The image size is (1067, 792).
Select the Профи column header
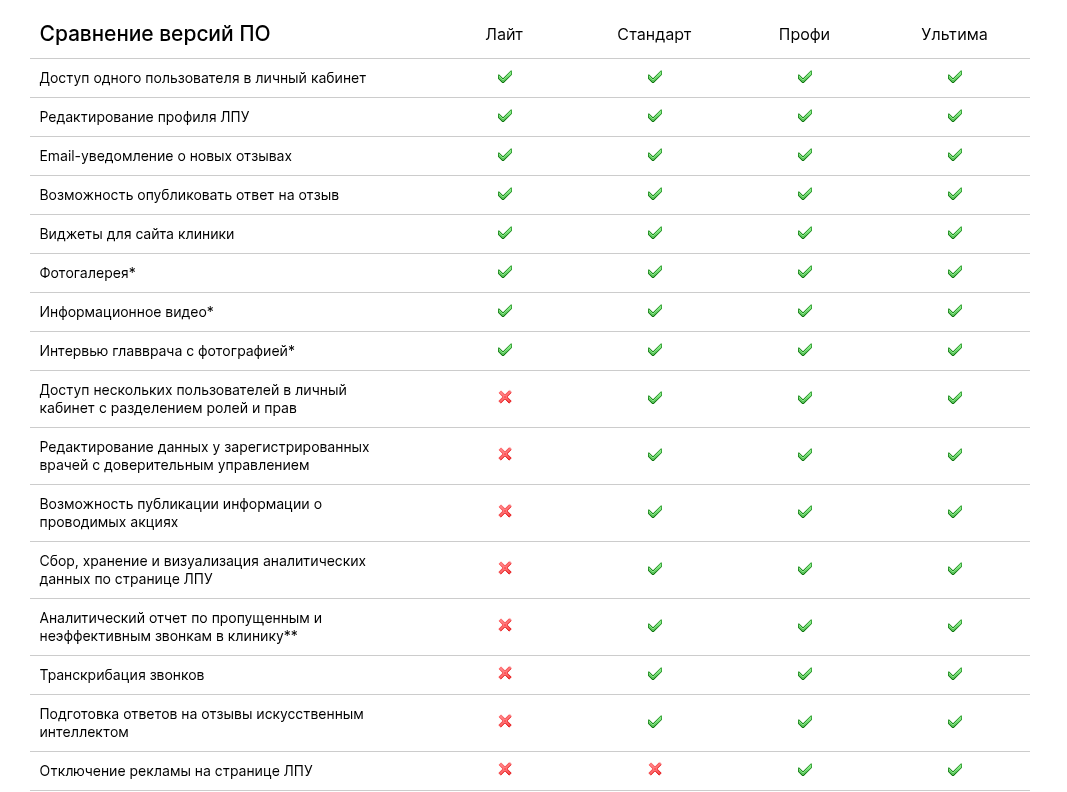pyautogui.click(x=804, y=35)
